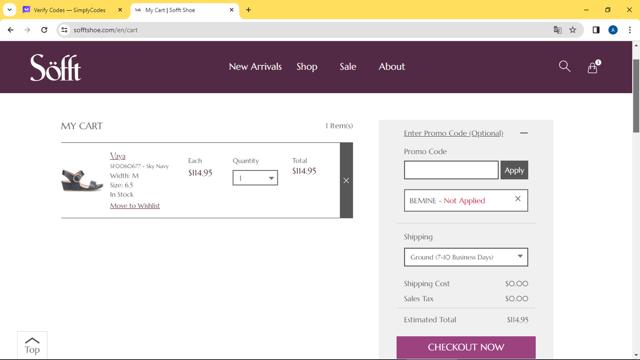This screenshot has width=640, height=360.
Task: Open the About menu
Action: [x=392, y=67]
